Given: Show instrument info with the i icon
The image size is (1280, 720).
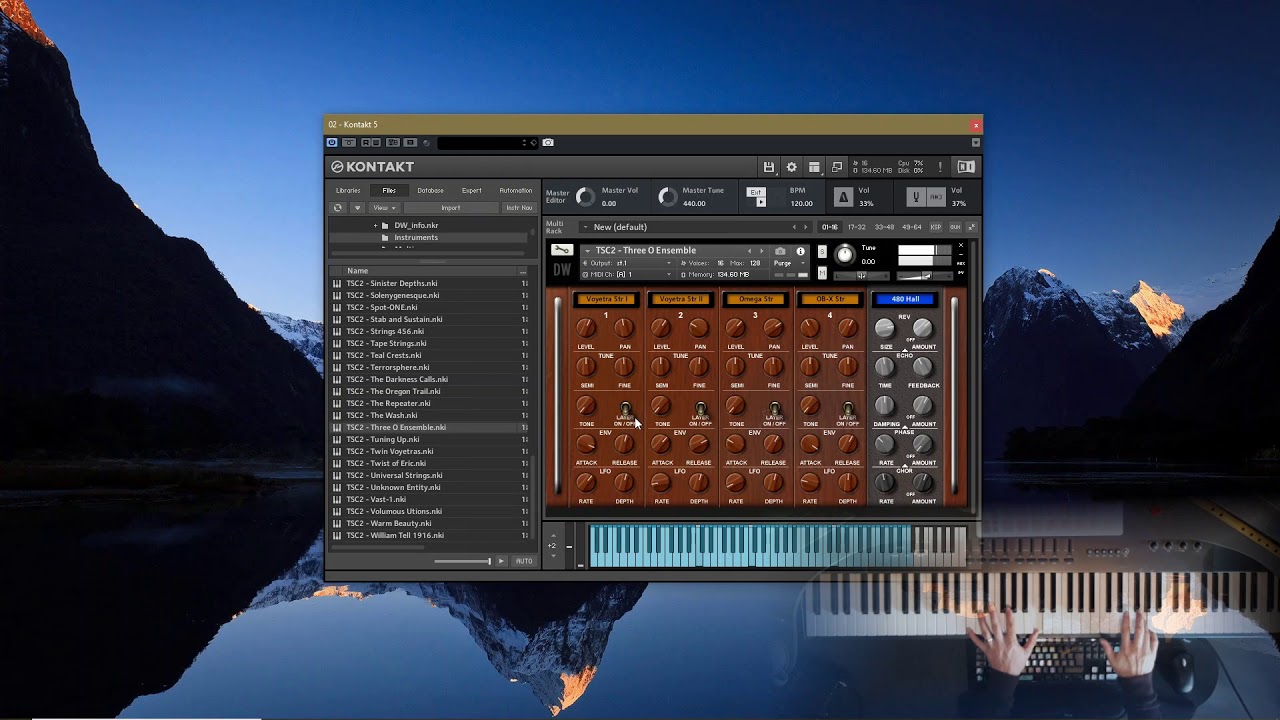Looking at the screenshot, I should (800, 251).
